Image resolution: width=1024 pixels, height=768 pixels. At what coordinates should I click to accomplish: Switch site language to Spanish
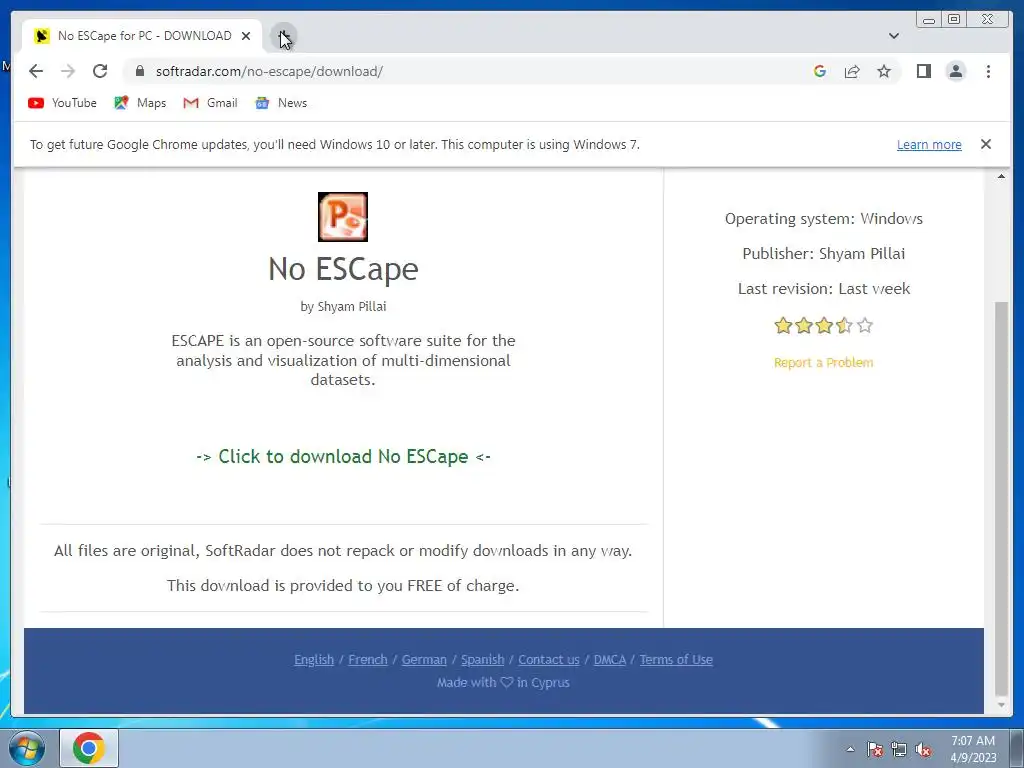(x=483, y=660)
